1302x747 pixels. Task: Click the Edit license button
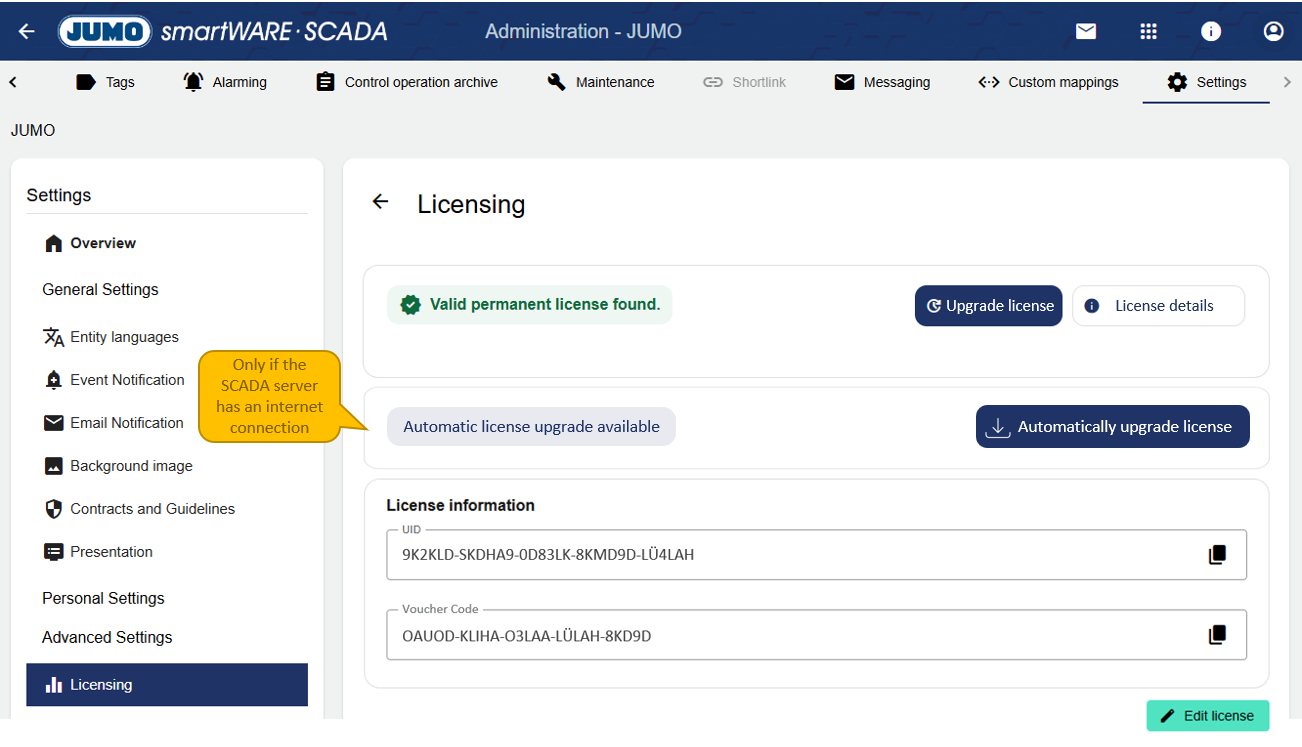(x=1208, y=716)
